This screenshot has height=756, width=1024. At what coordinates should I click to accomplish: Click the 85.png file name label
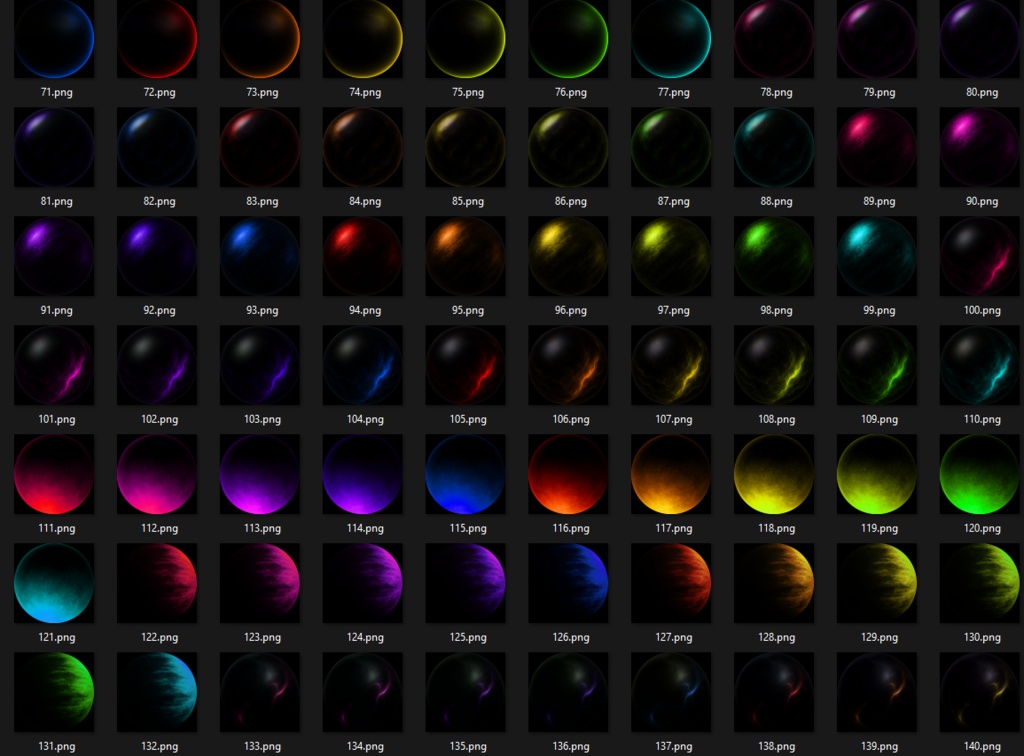click(x=468, y=201)
